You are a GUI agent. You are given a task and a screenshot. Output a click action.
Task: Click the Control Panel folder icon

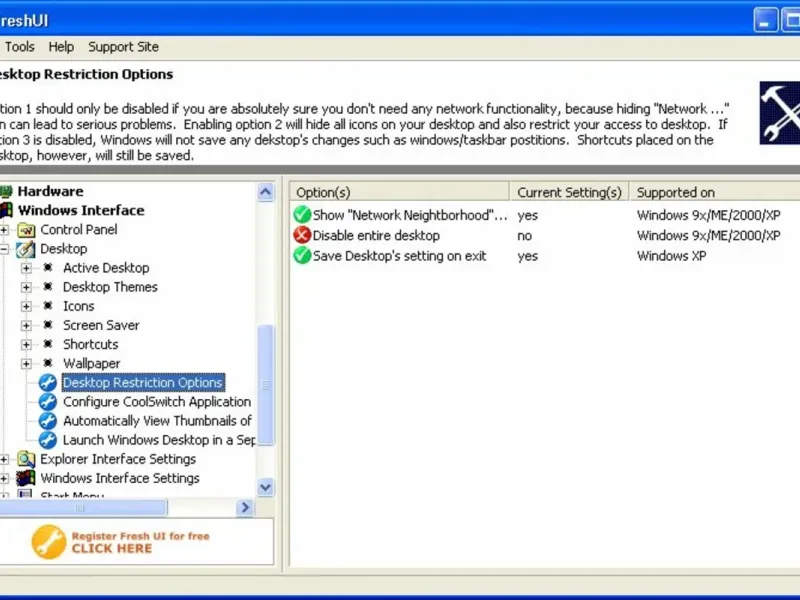pyautogui.click(x=26, y=230)
